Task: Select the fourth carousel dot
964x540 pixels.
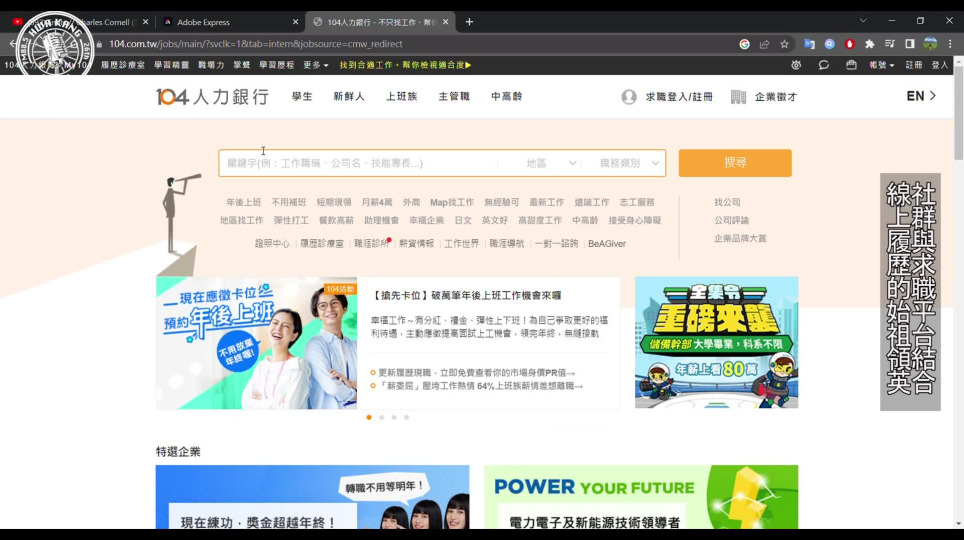Action: pyautogui.click(x=406, y=417)
